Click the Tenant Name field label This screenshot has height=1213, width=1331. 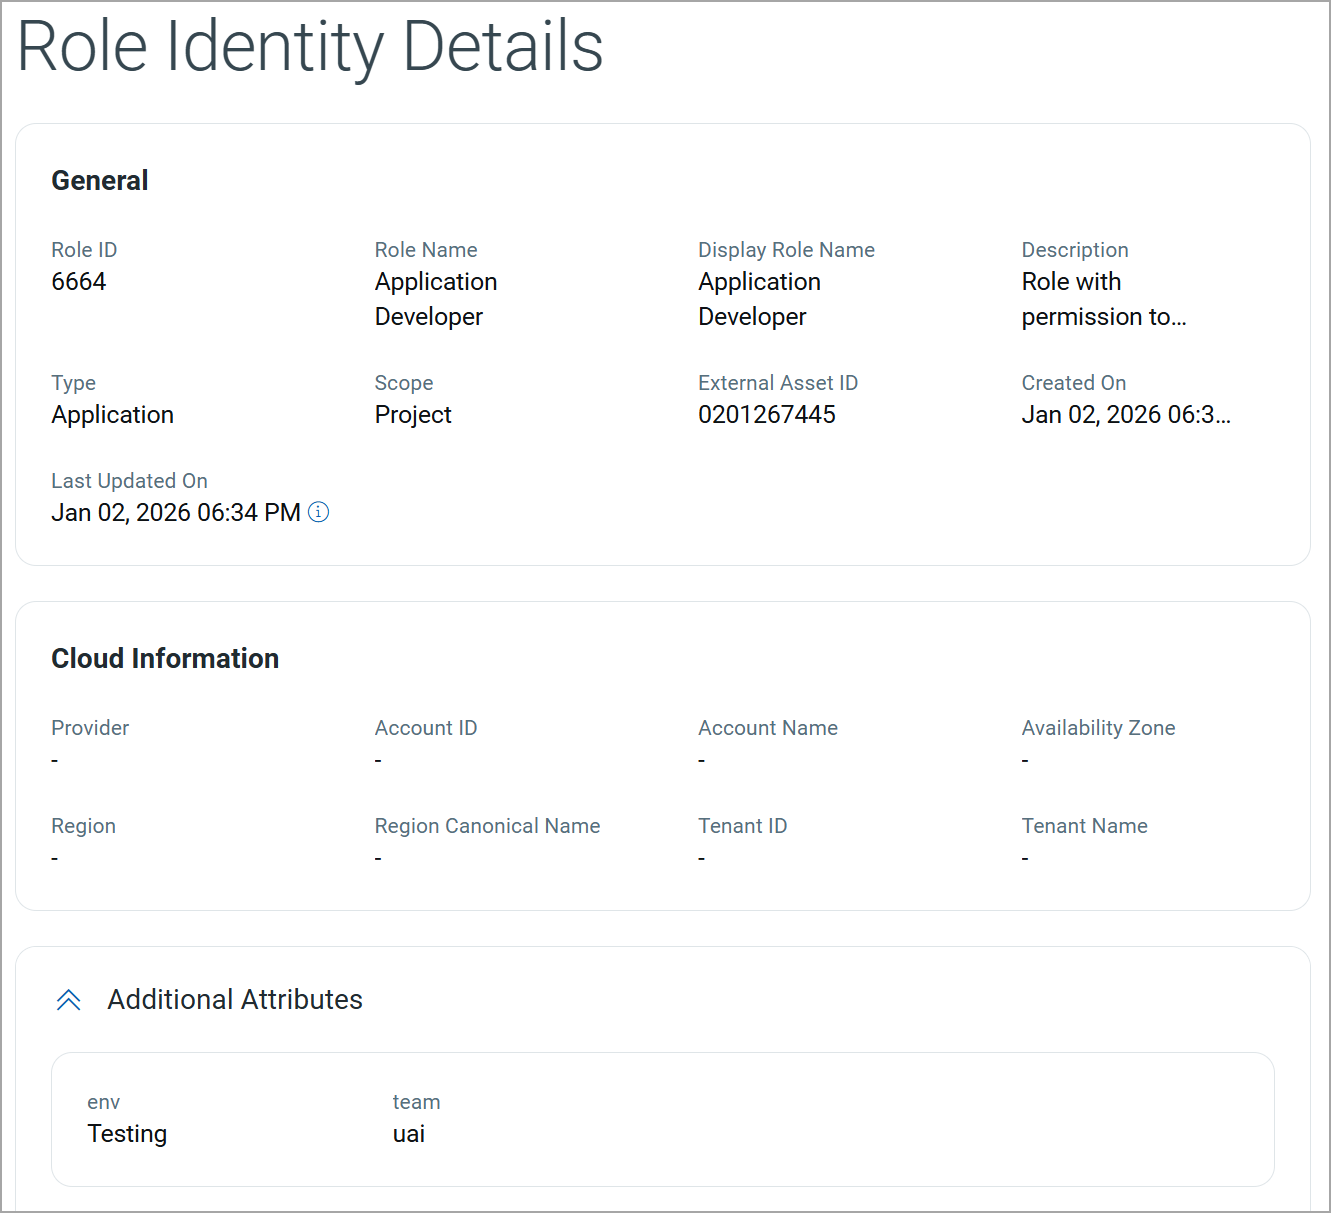point(1084,826)
